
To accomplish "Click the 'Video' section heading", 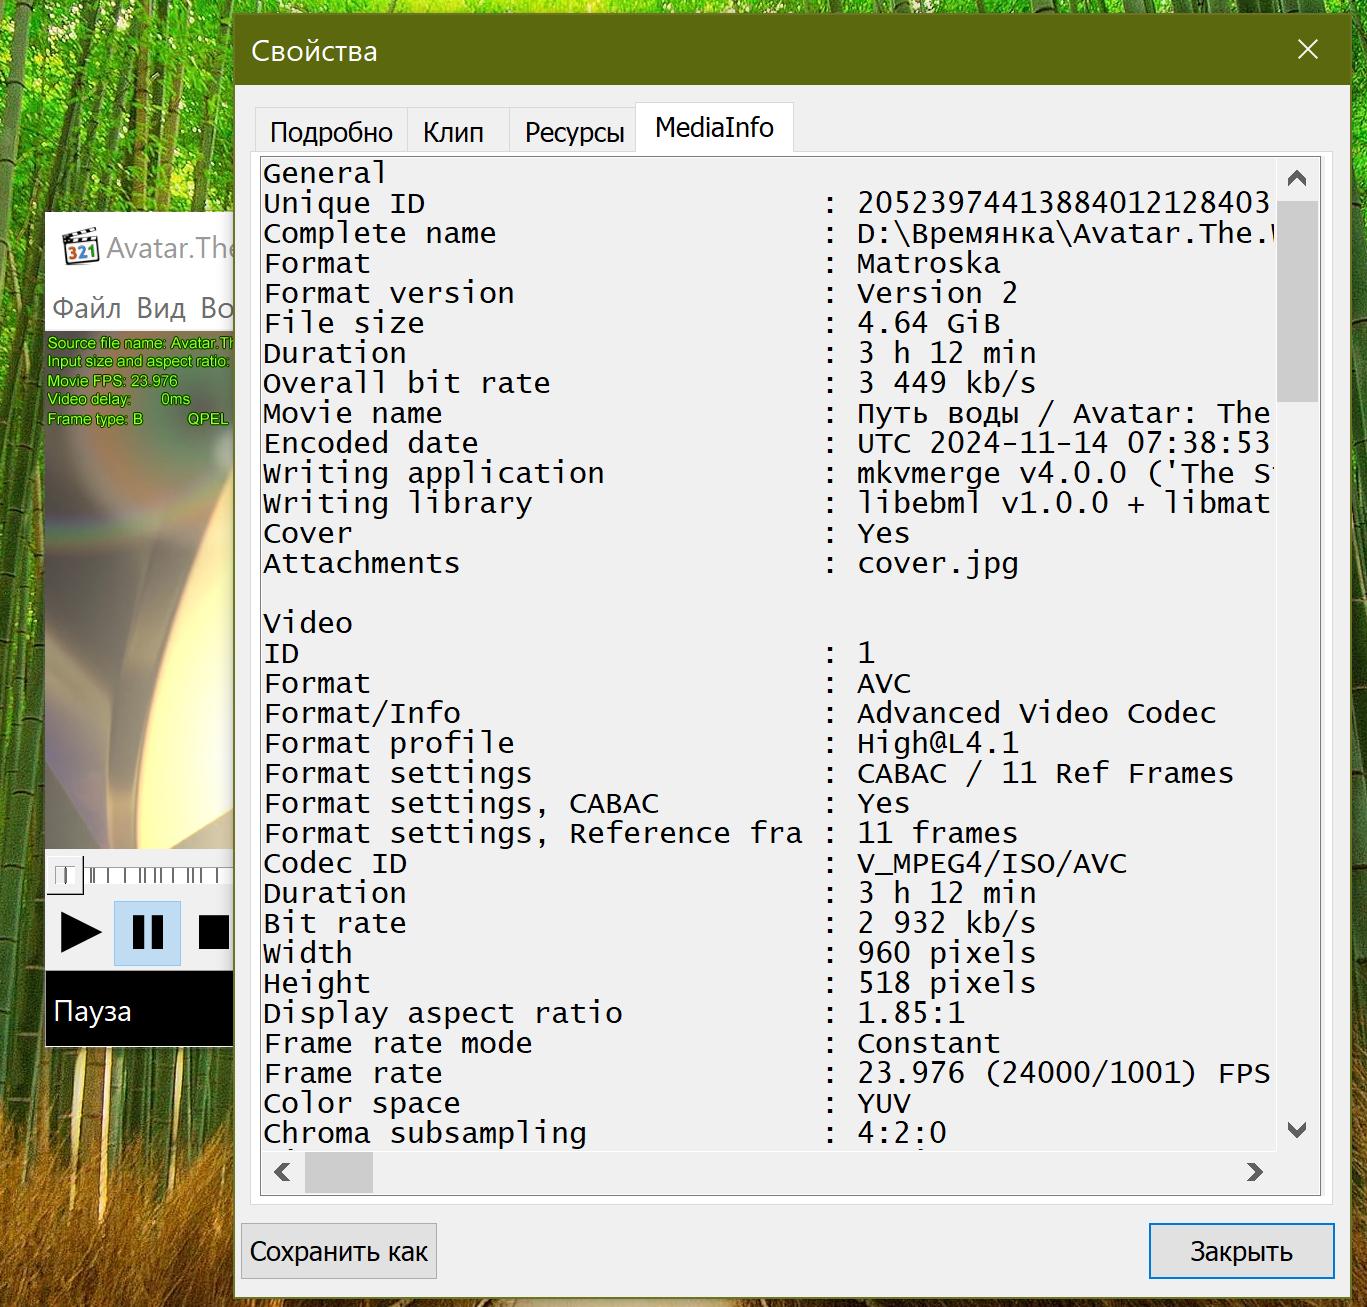I will click(308, 623).
